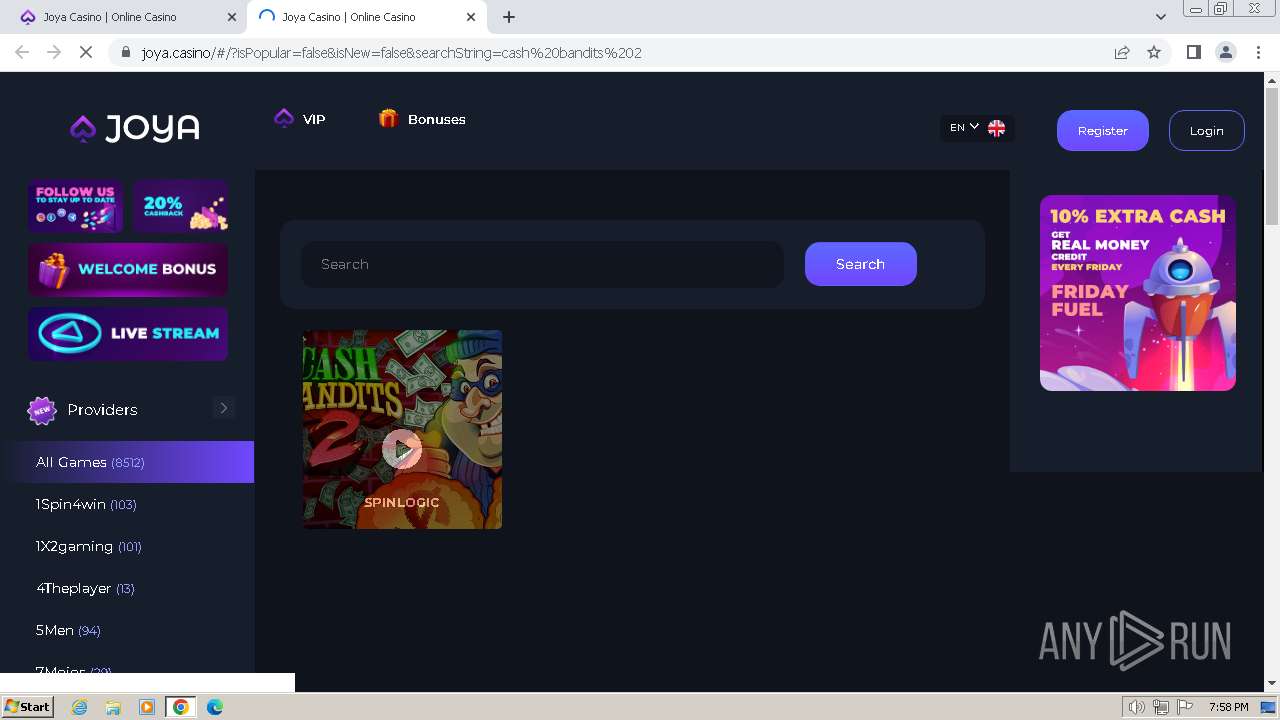Toggle the browser side panel
Screen dimensions: 1280x720
click(x=1193, y=52)
